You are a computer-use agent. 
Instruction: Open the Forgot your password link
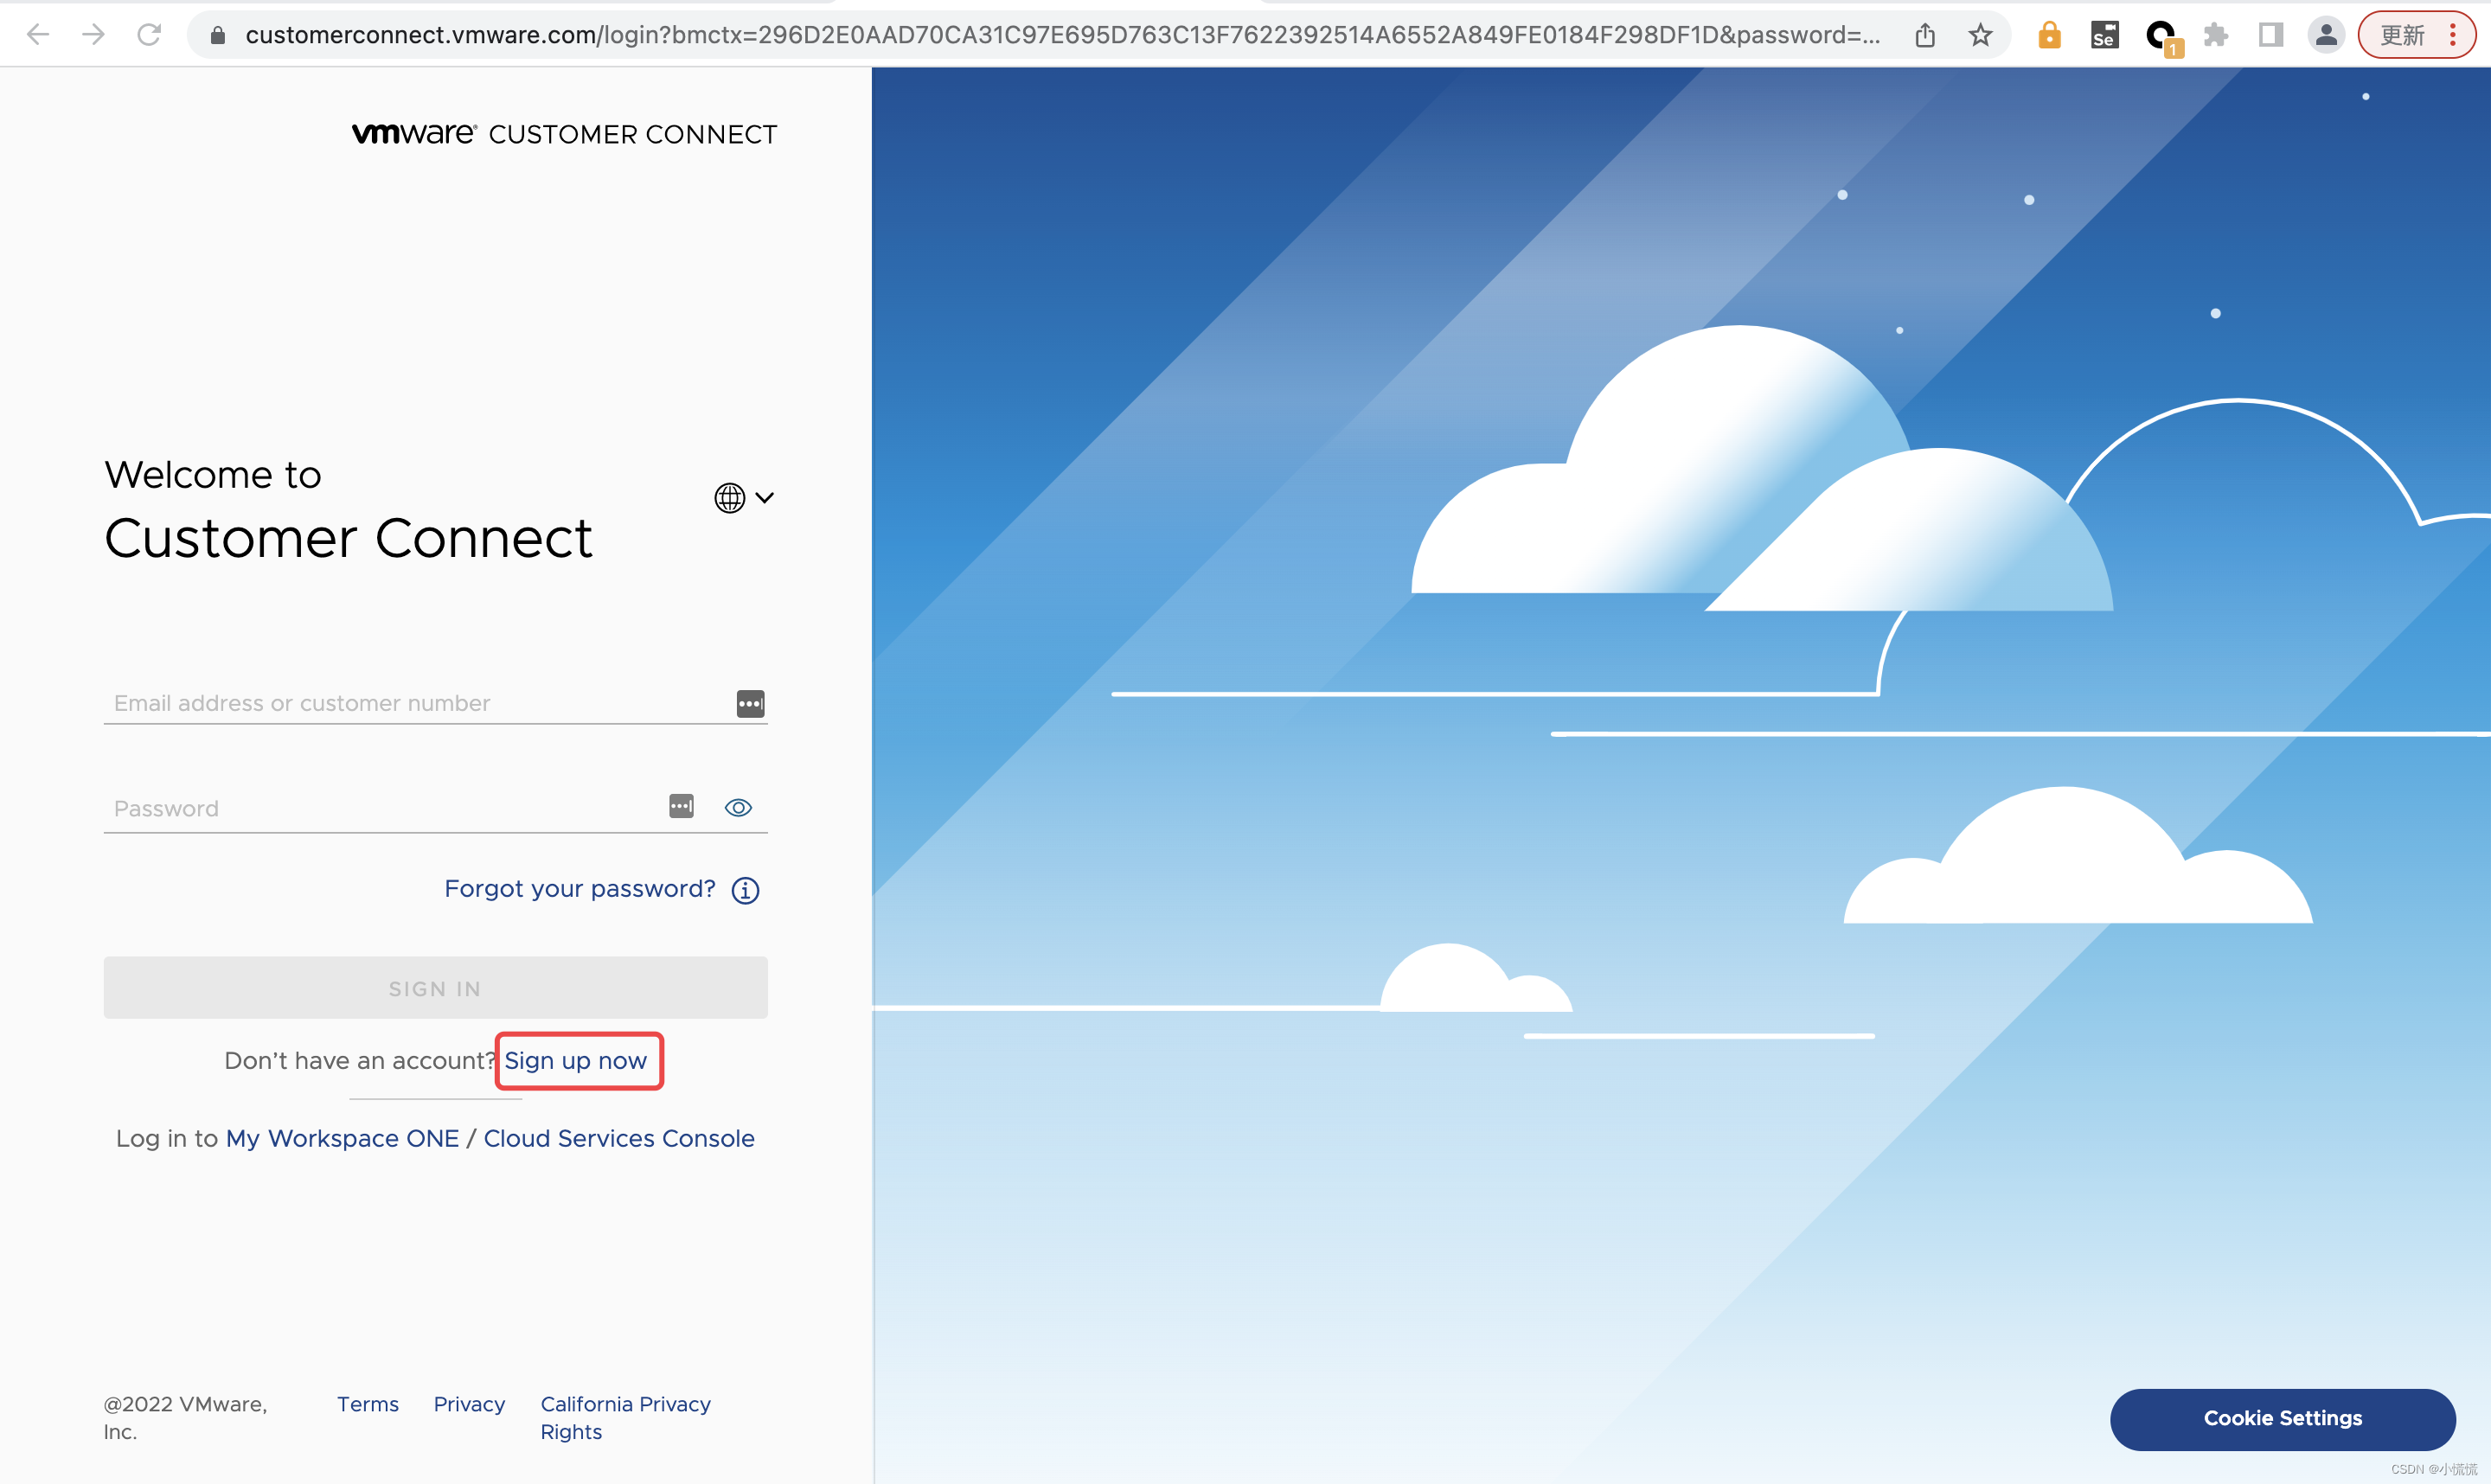(580, 888)
